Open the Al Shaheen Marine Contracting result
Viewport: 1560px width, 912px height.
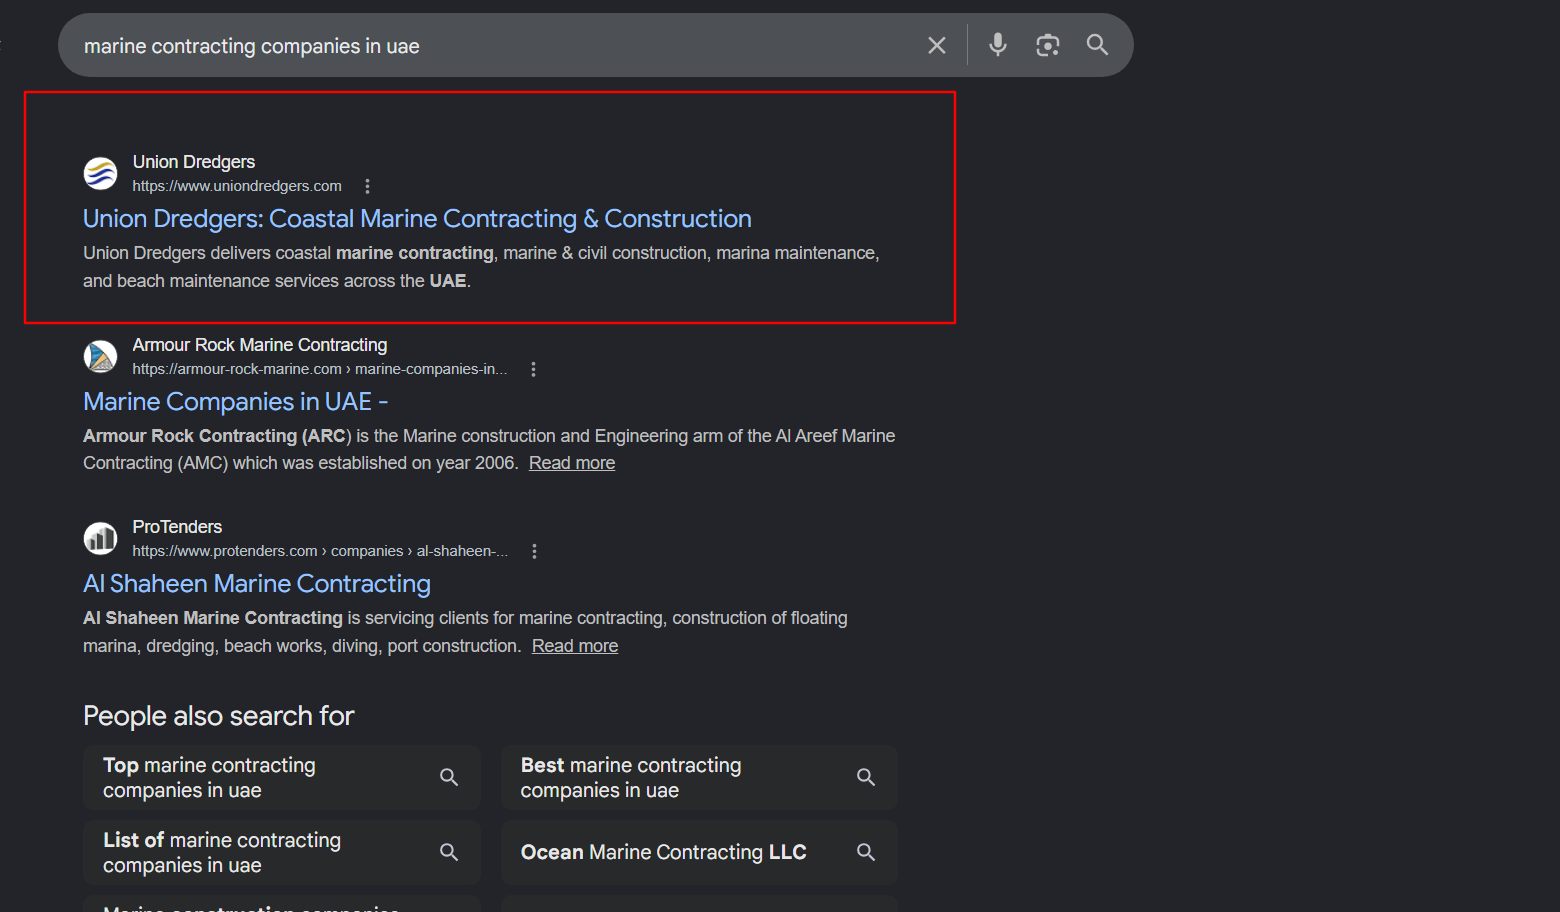coord(257,584)
